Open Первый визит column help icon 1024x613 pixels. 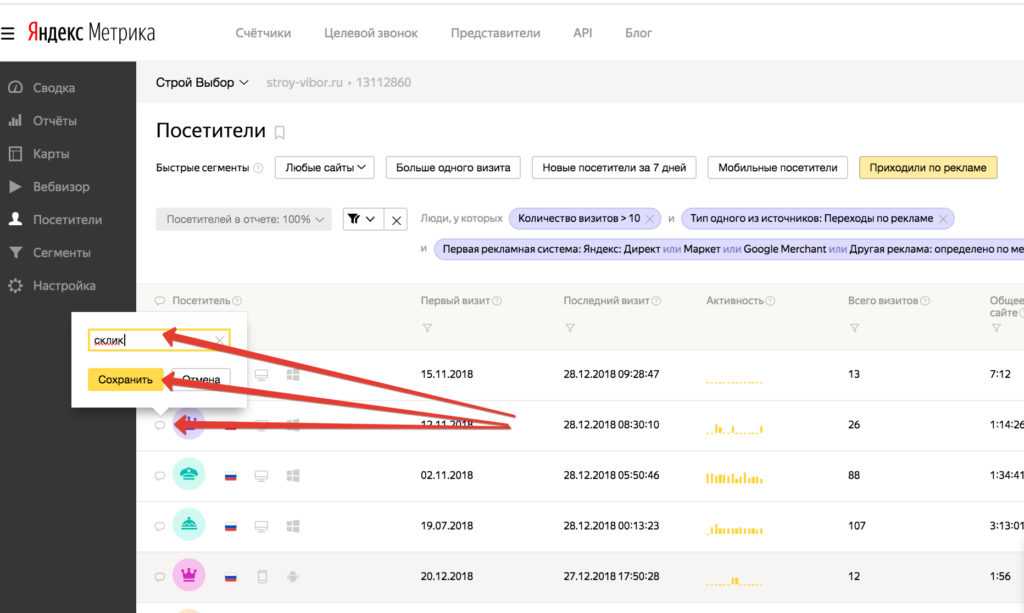(x=497, y=301)
